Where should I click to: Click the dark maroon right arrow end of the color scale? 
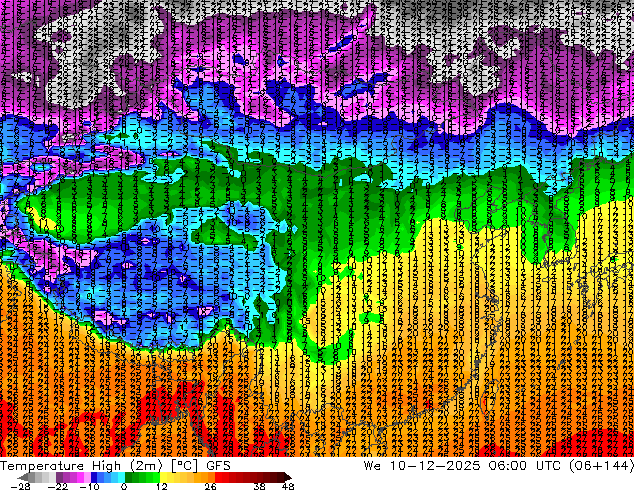pos(287,477)
